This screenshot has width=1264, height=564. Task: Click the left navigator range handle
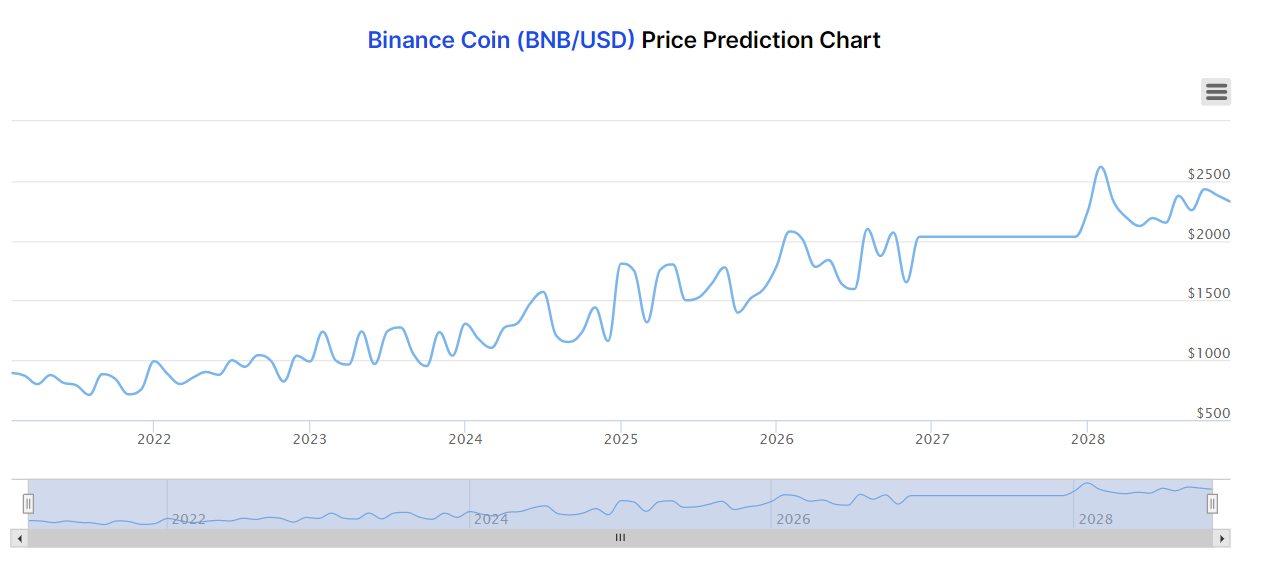[x=28, y=503]
